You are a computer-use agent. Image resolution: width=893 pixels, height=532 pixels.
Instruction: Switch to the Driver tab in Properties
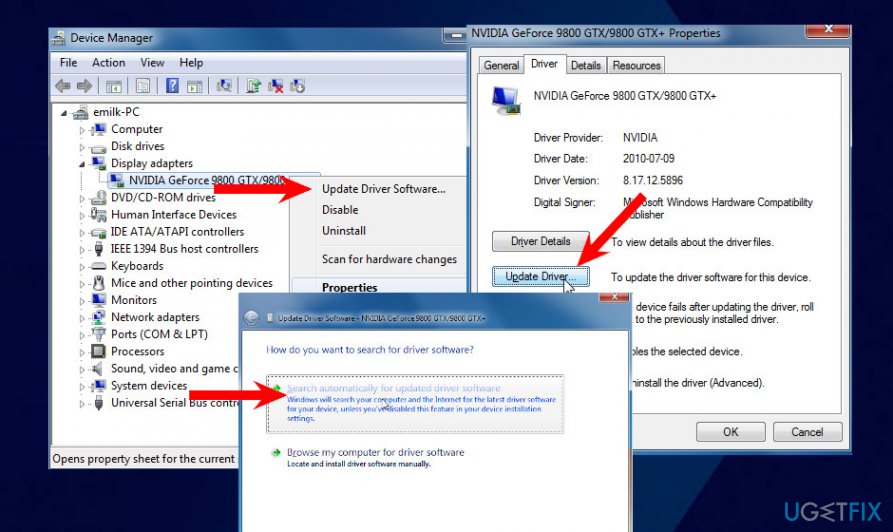coord(544,64)
